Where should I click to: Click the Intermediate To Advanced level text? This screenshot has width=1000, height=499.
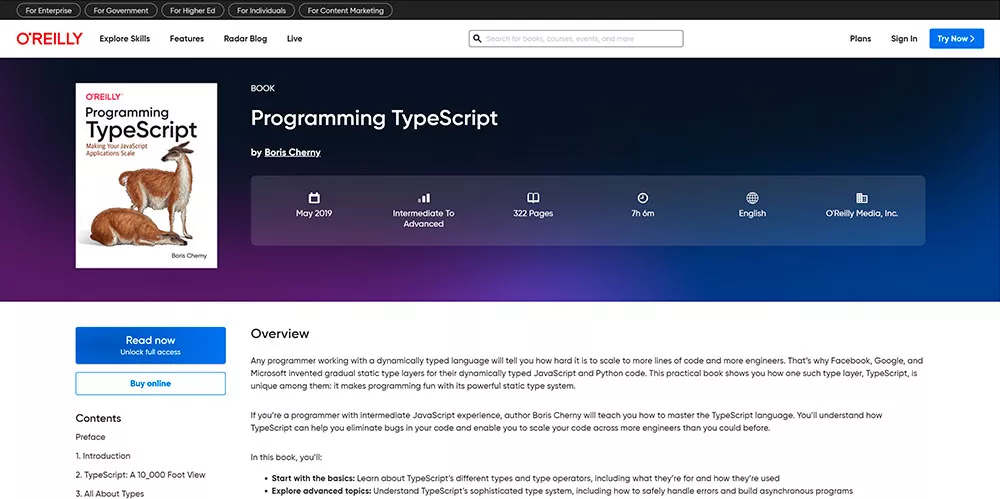tap(423, 219)
